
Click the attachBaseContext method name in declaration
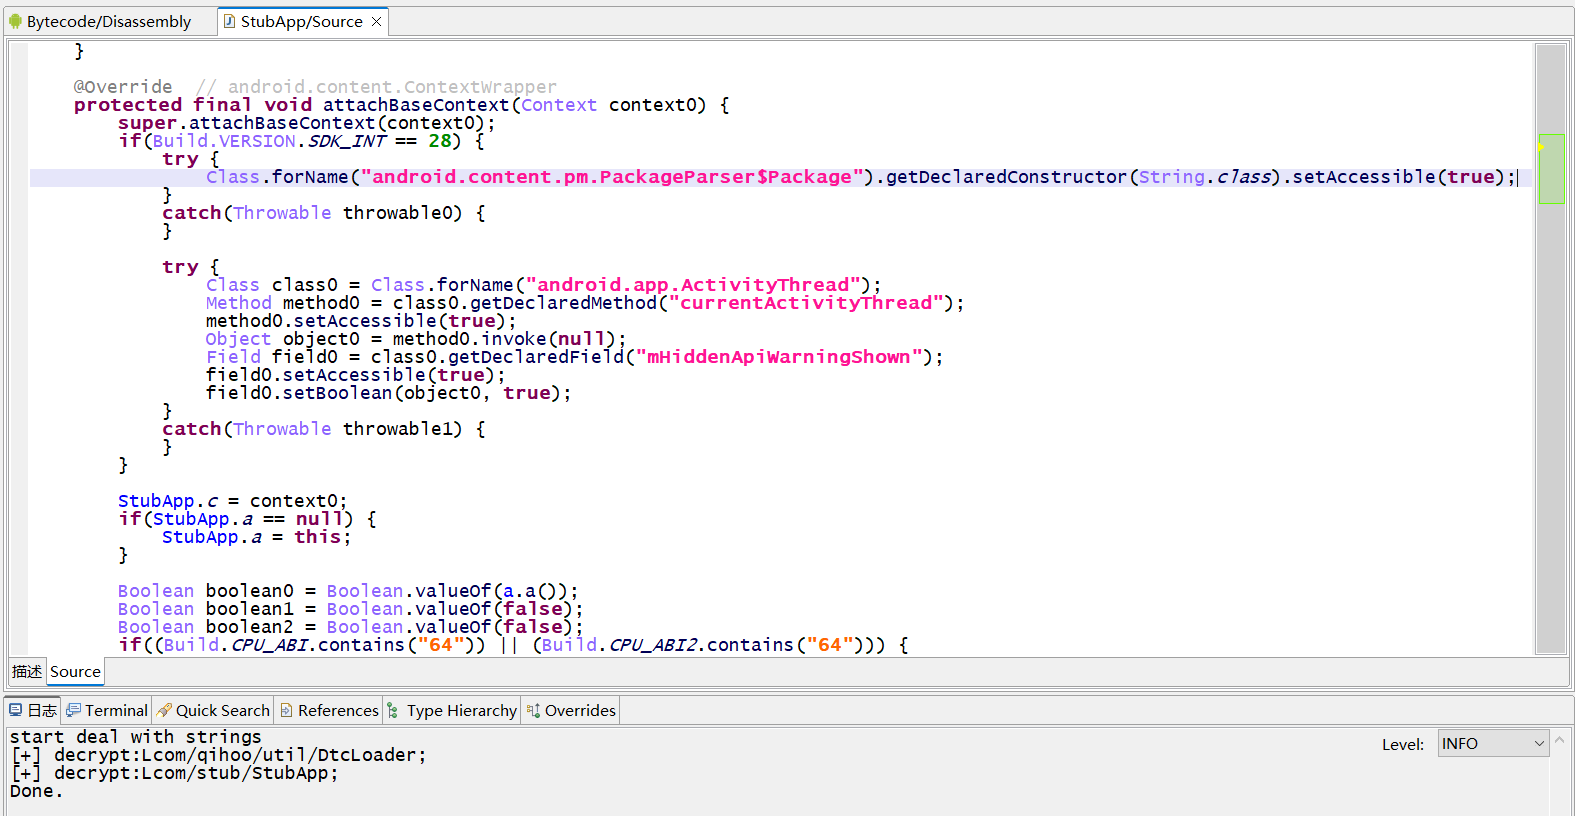point(415,105)
